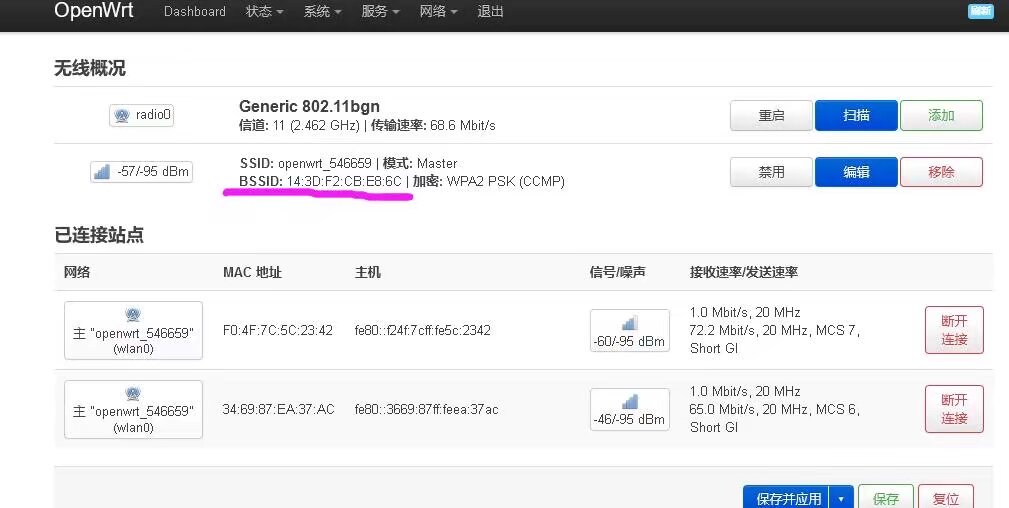Open the Dashboard menu item
The image size is (1009, 508).
coord(194,12)
